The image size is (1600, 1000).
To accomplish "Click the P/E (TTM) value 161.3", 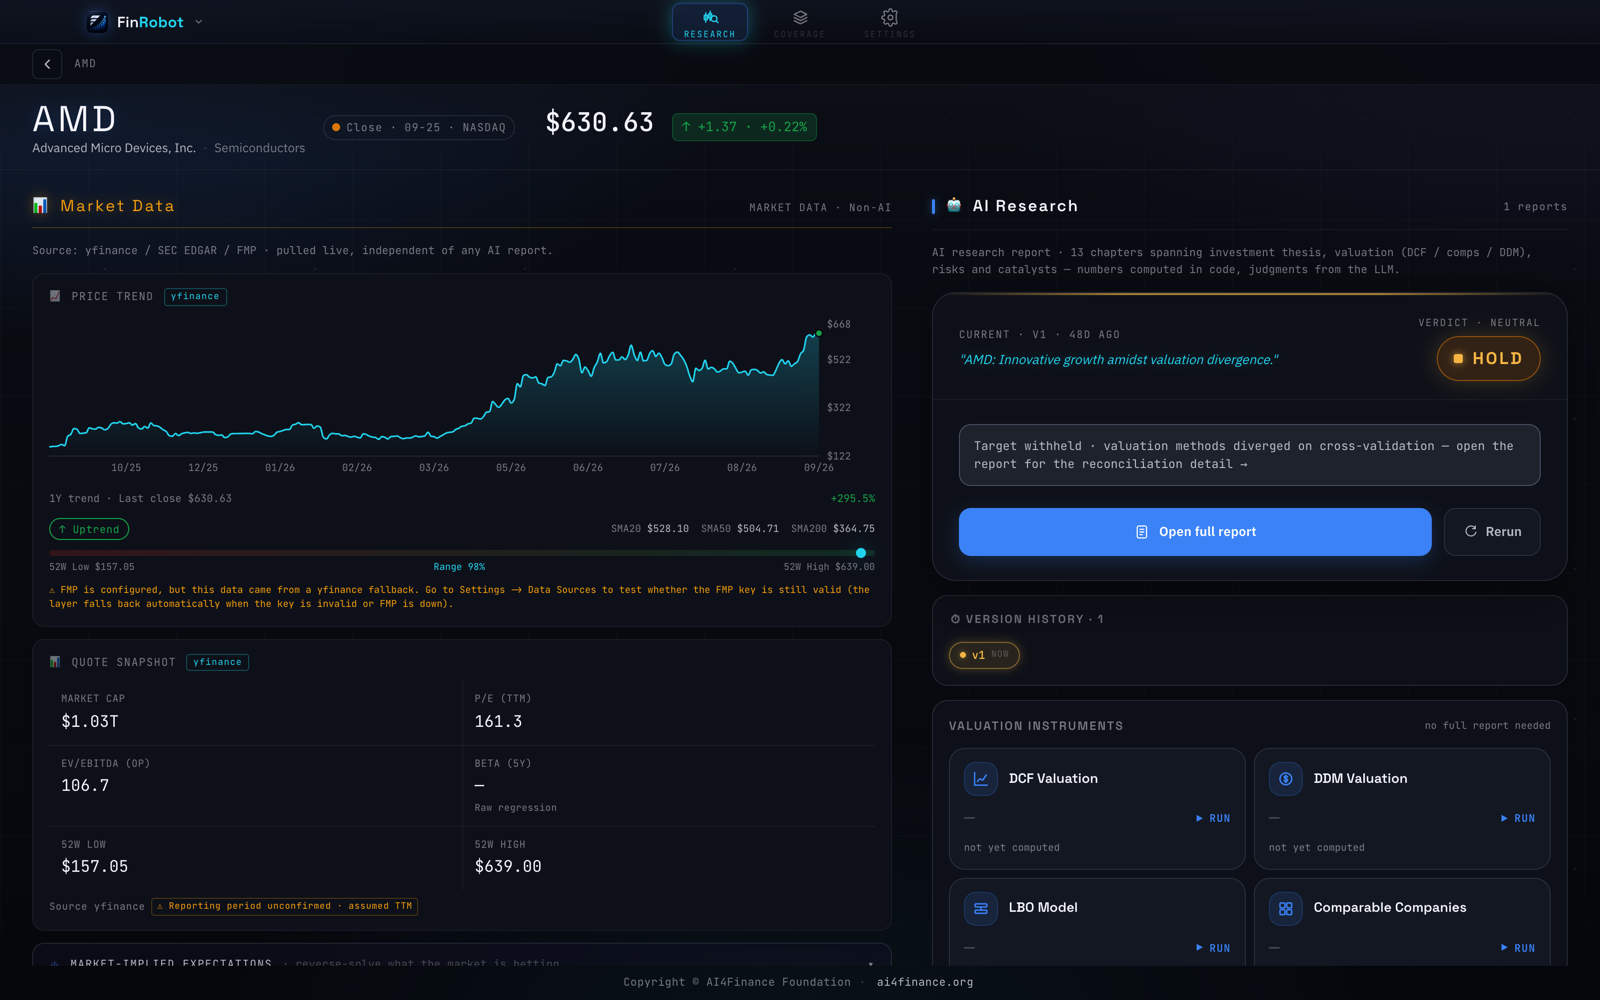I will pyautogui.click(x=498, y=721).
